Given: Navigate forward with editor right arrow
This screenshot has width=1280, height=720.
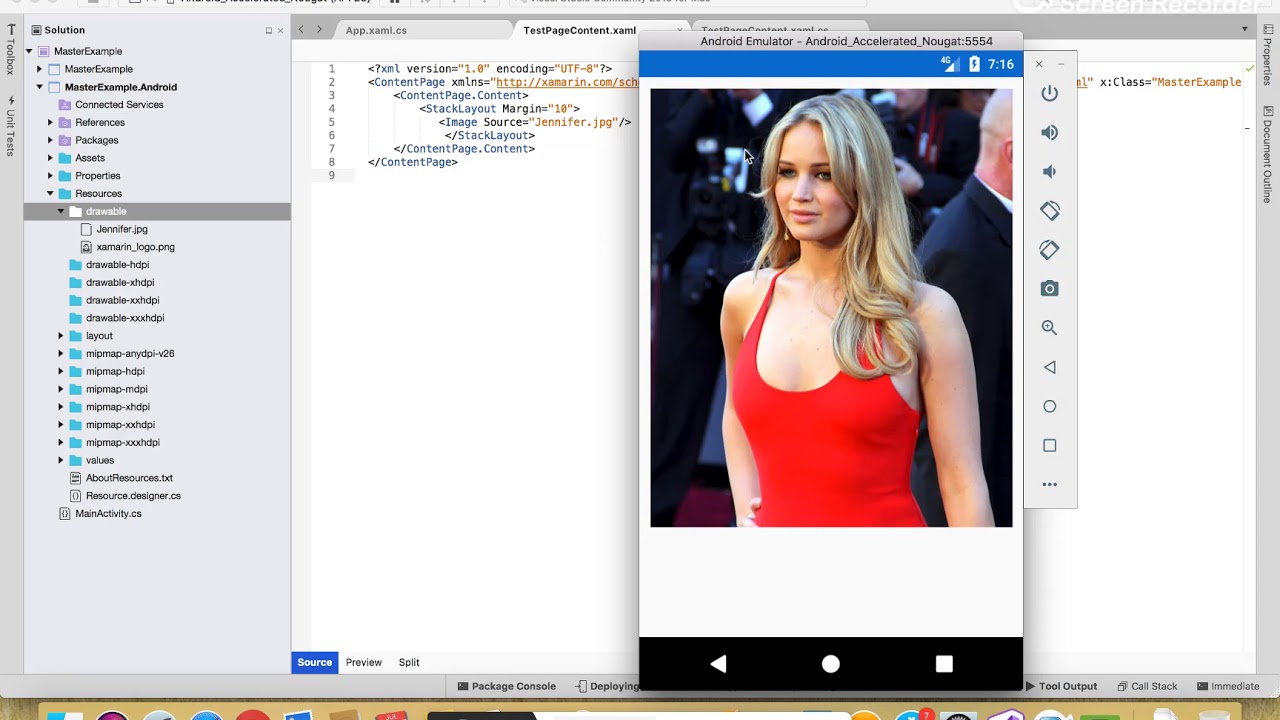Looking at the screenshot, I should [x=319, y=30].
